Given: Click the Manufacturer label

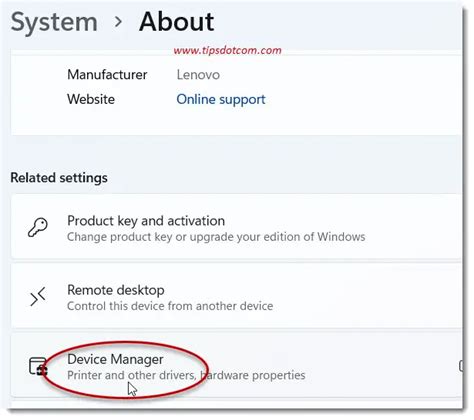Looking at the screenshot, I should 107,75.
